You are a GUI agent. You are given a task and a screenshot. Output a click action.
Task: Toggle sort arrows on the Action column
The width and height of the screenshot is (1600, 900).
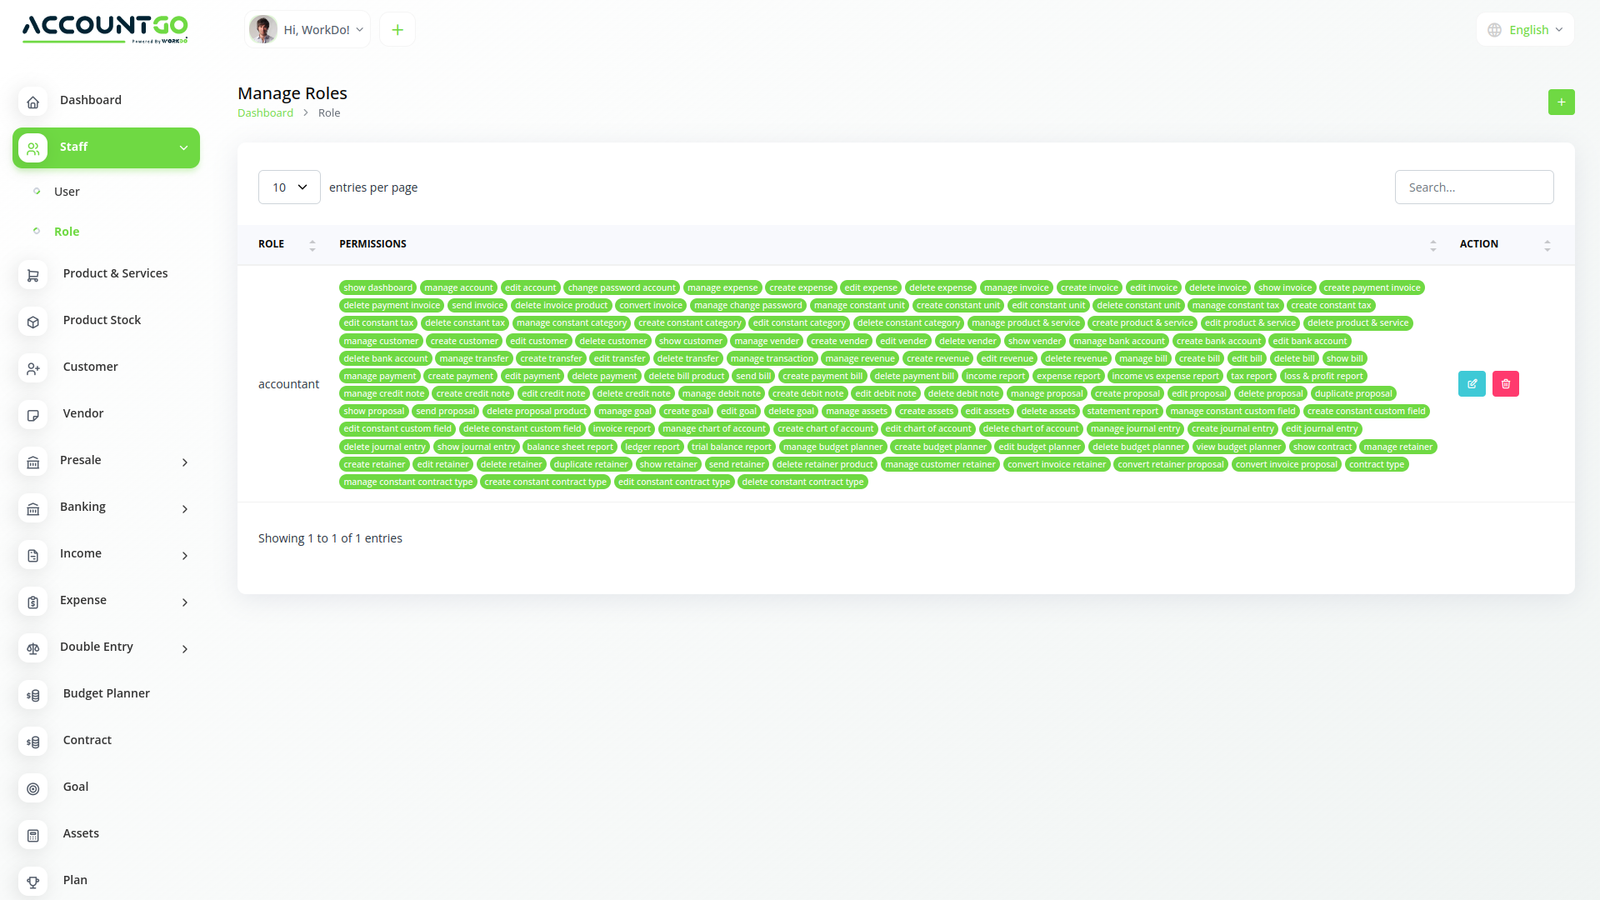1546,245
